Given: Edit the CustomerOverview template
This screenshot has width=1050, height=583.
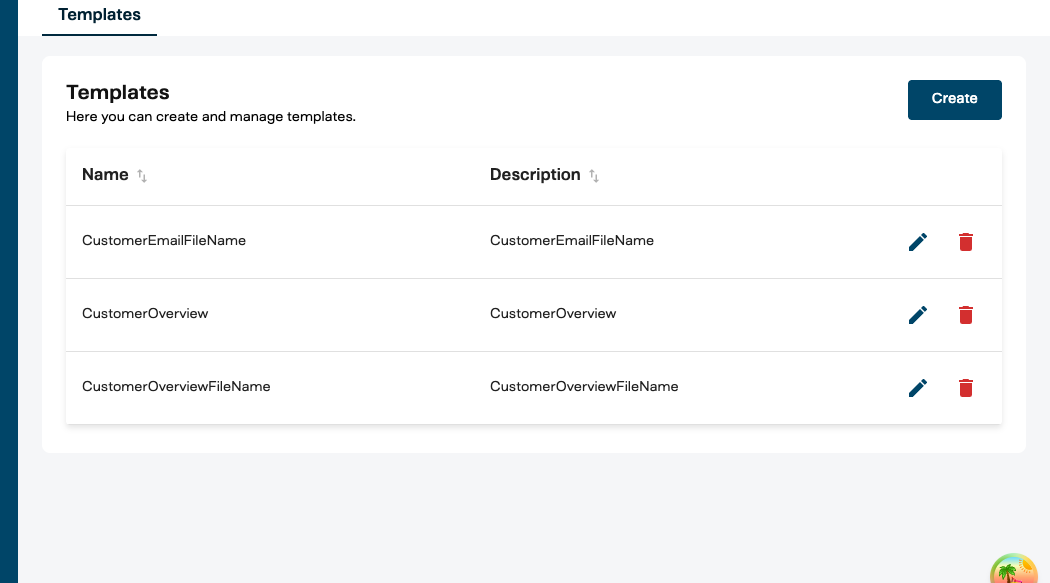Looking at the screenshot, I should [x=917, y=315].
